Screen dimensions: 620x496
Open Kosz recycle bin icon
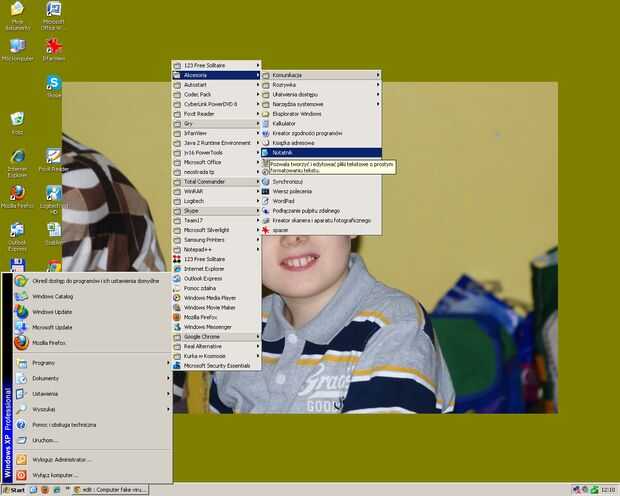click(x=17, y=123)
